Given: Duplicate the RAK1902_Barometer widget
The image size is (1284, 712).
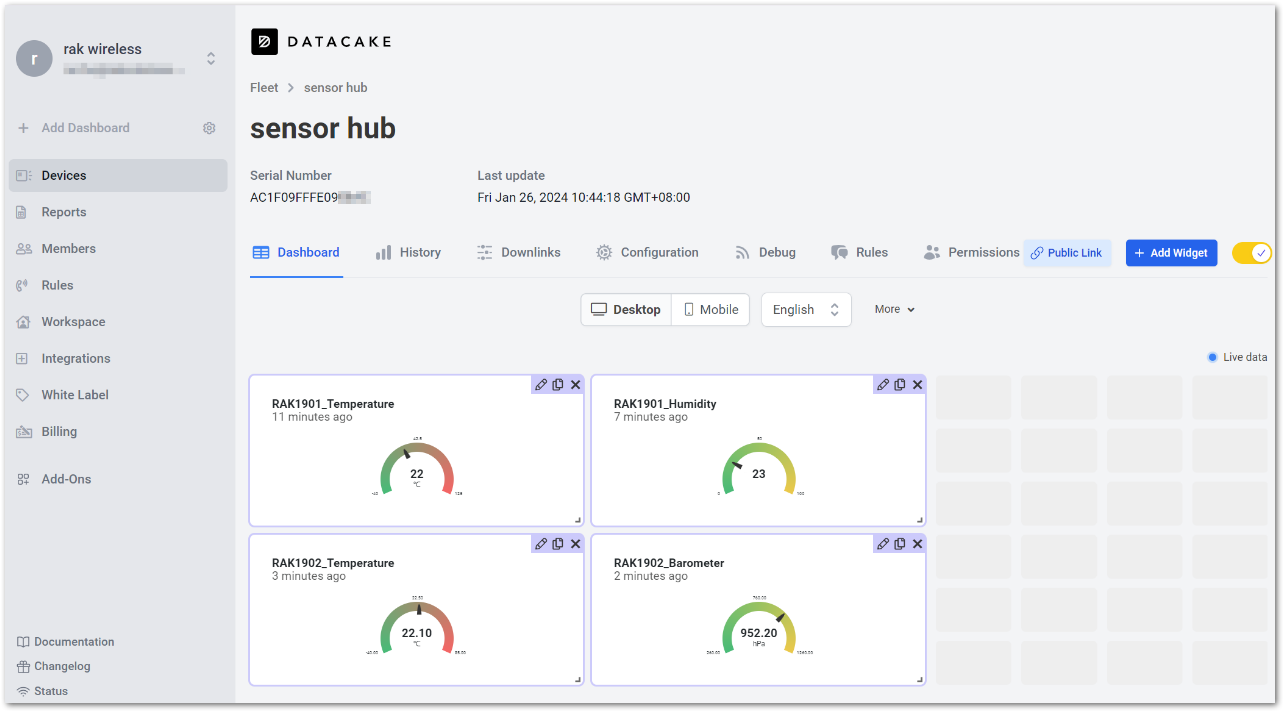Looking at the screenshot, I should pos(900,543).
